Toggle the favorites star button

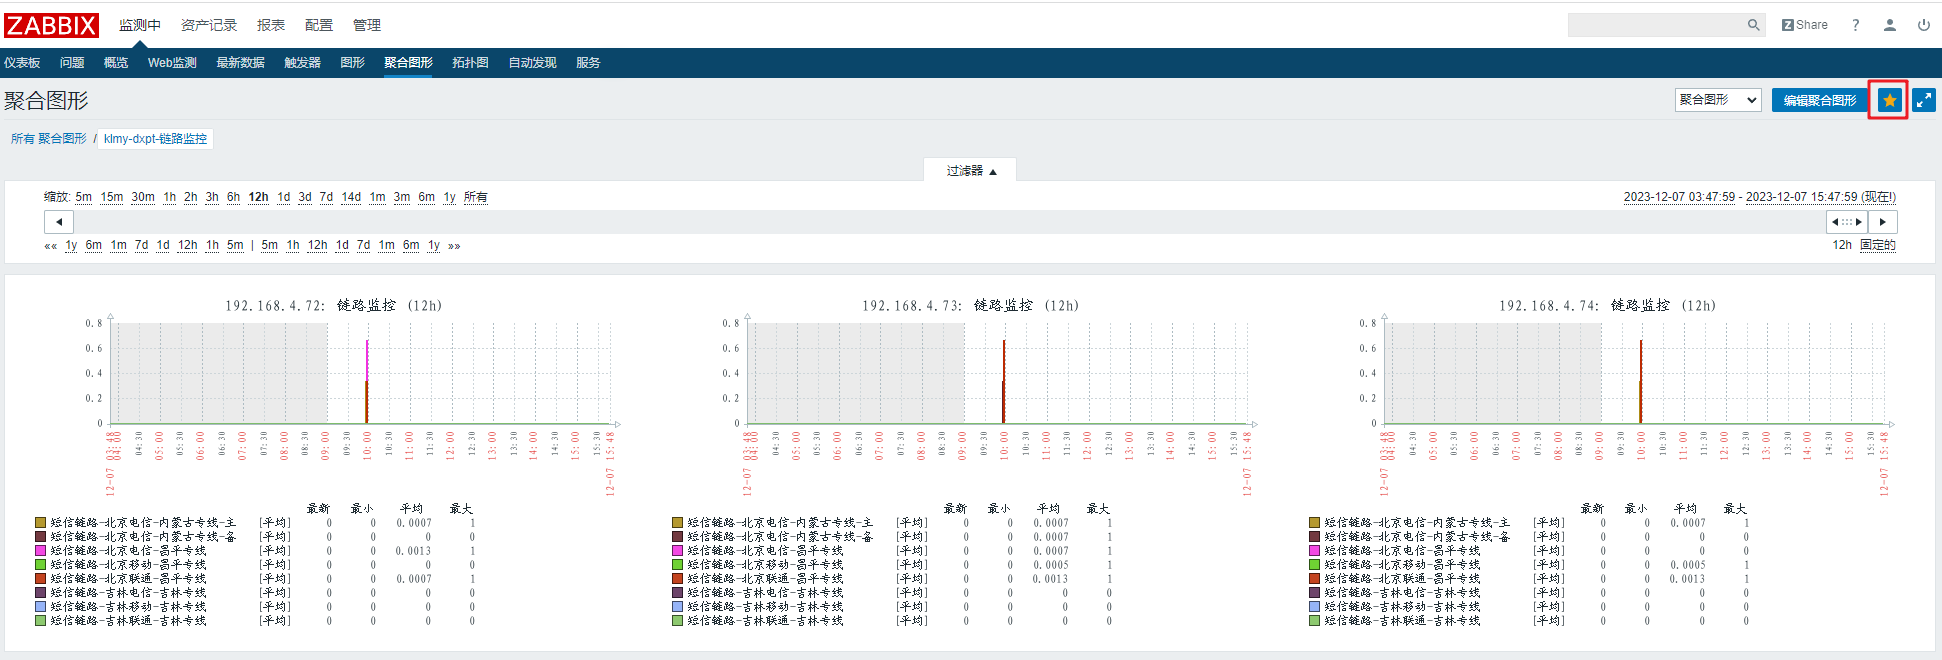(x=1889, y=100)
